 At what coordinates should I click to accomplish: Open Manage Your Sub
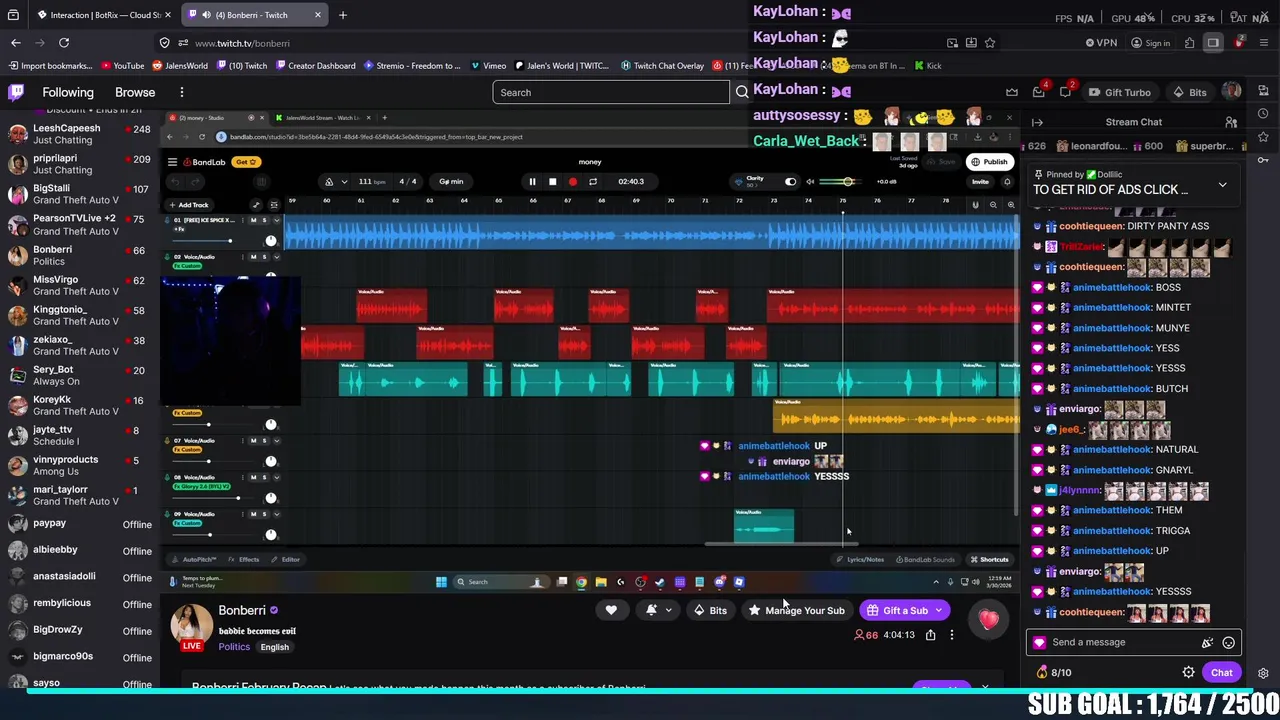(797, 610)
